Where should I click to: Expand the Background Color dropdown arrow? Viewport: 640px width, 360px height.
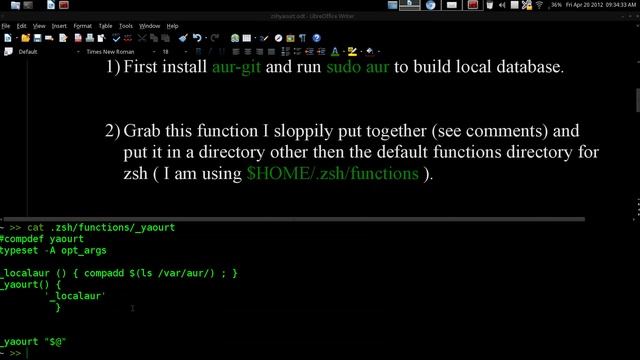click(379, 51)
